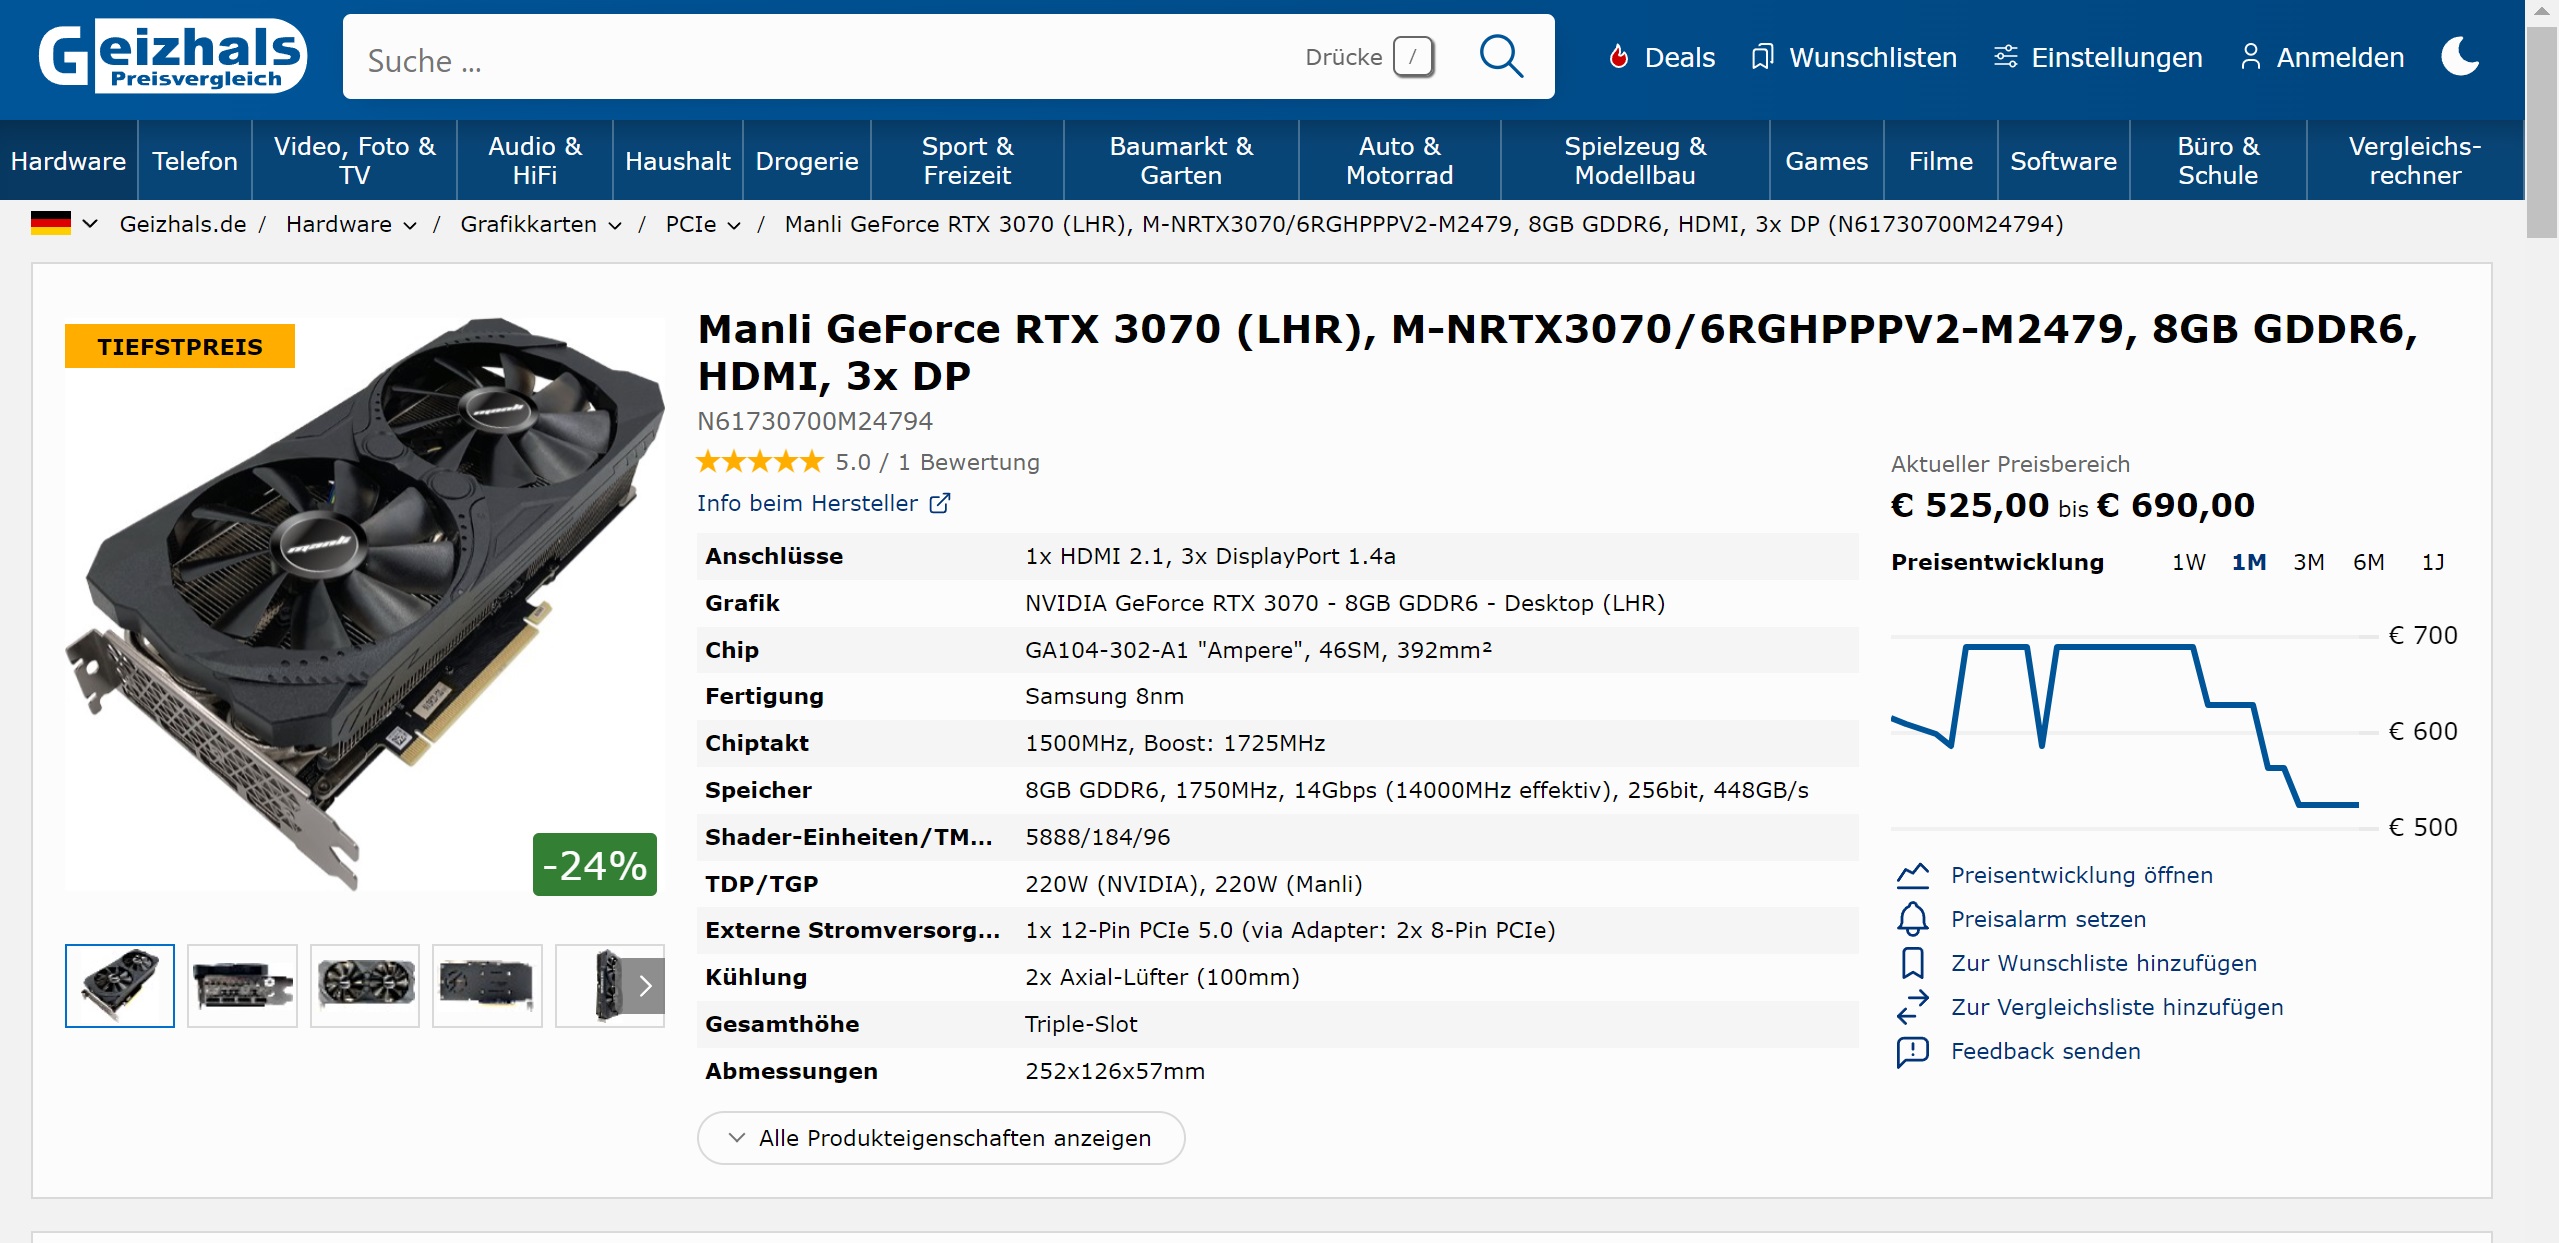Switch price chart to 6M range

[2368, 562]
